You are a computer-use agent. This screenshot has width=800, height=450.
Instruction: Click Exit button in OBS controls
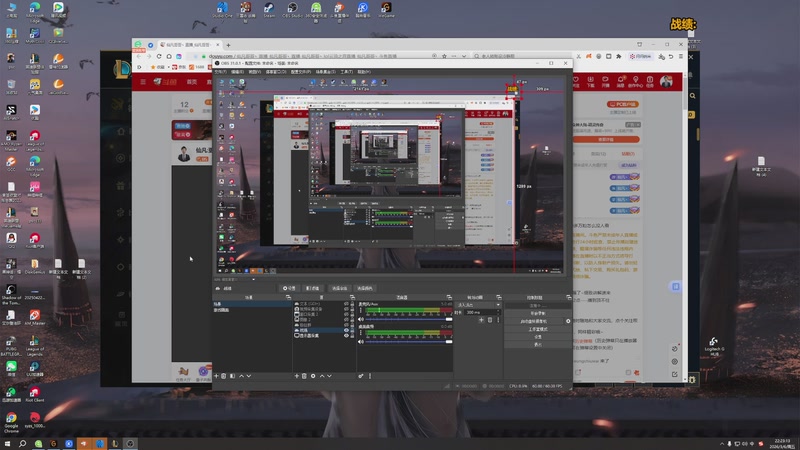[538, 344]
